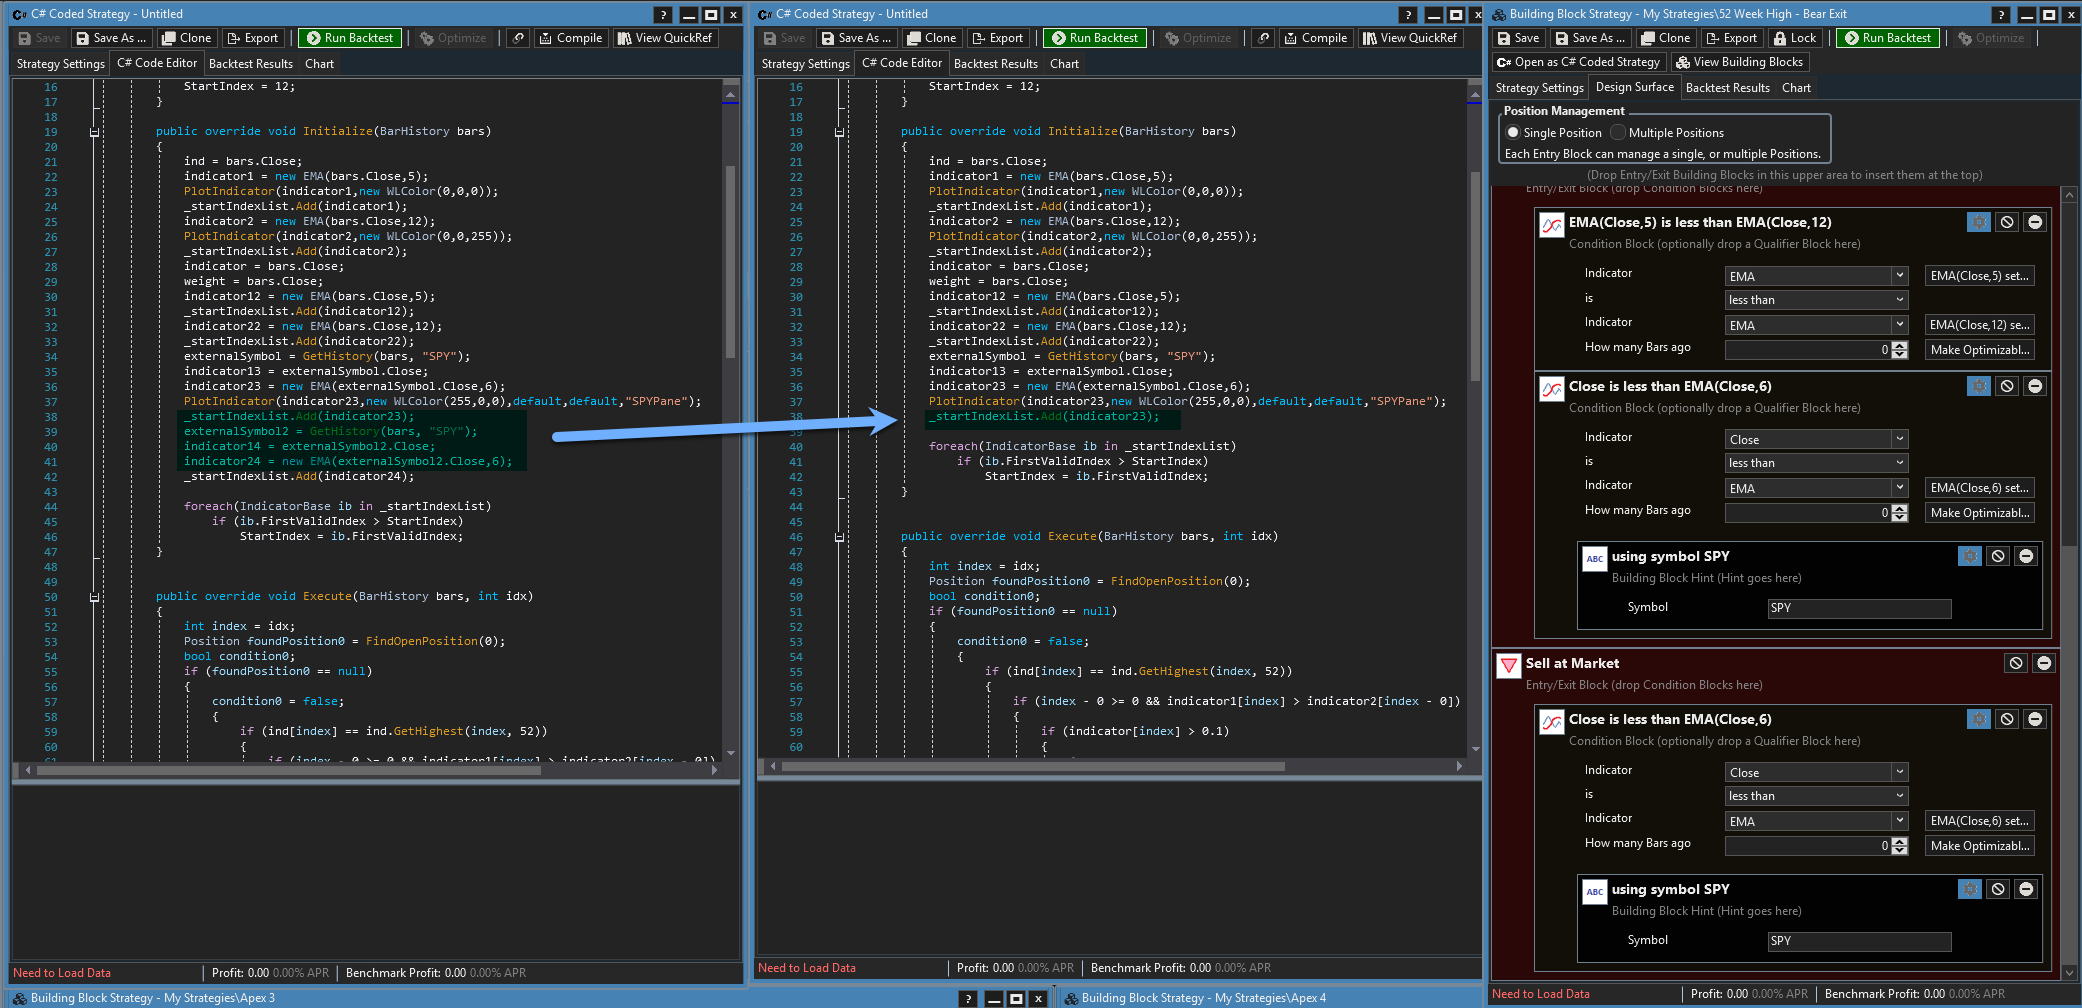Screen dimensions: 2082x1008
Task: Click the Lock strategy button
Action: coord(1793,38)
